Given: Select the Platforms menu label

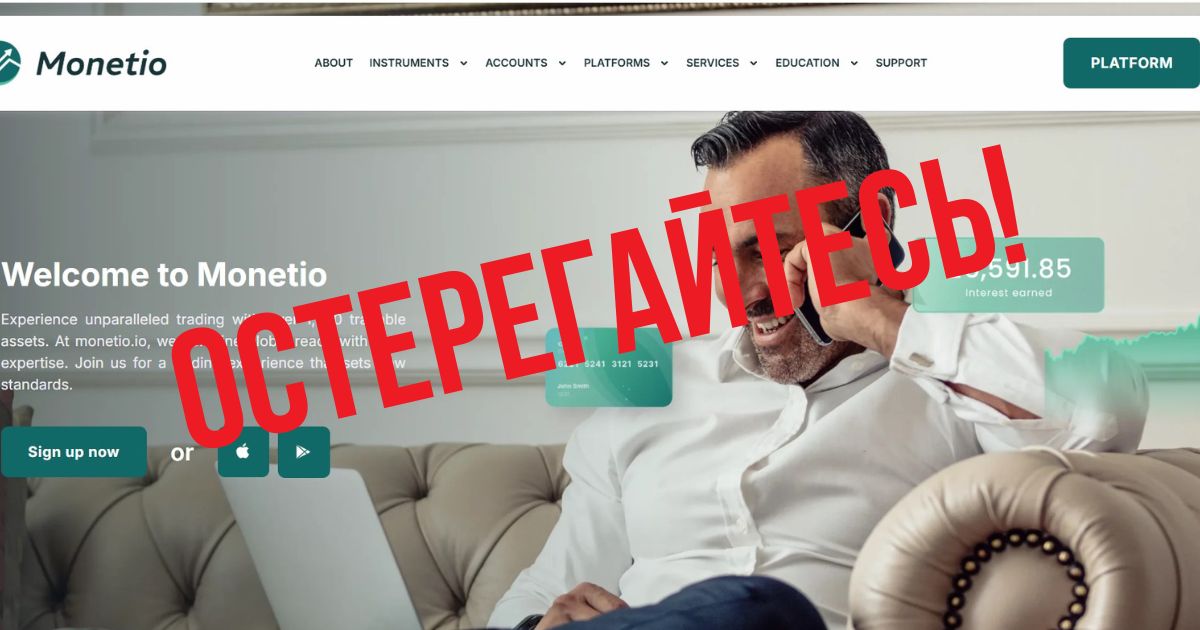Looking at the screenshot, I should click(617, 63).
